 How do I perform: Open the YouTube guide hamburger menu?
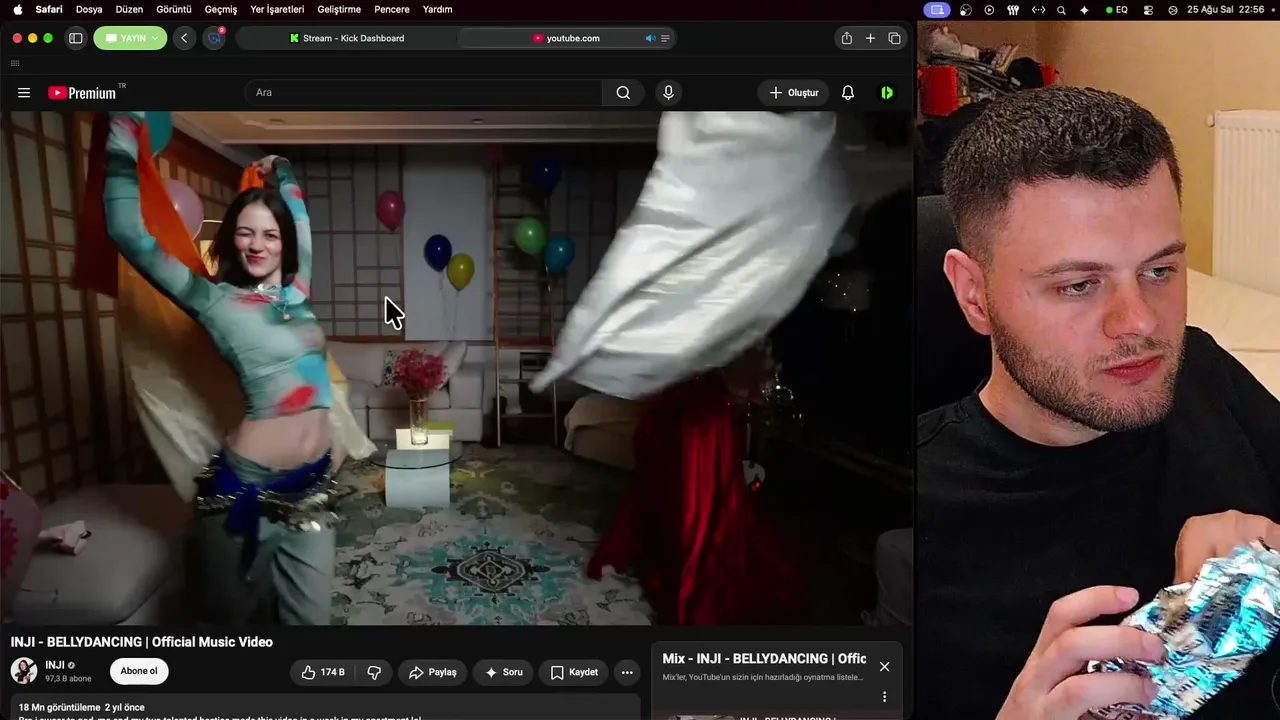[24, 93]
